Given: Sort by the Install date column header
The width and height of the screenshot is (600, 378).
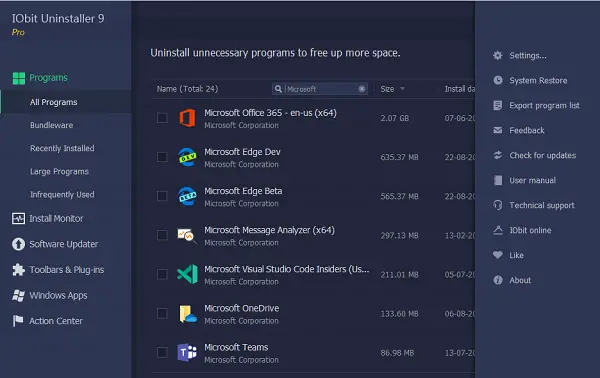Looking at the screenshot, I should (x=459, y=89).
